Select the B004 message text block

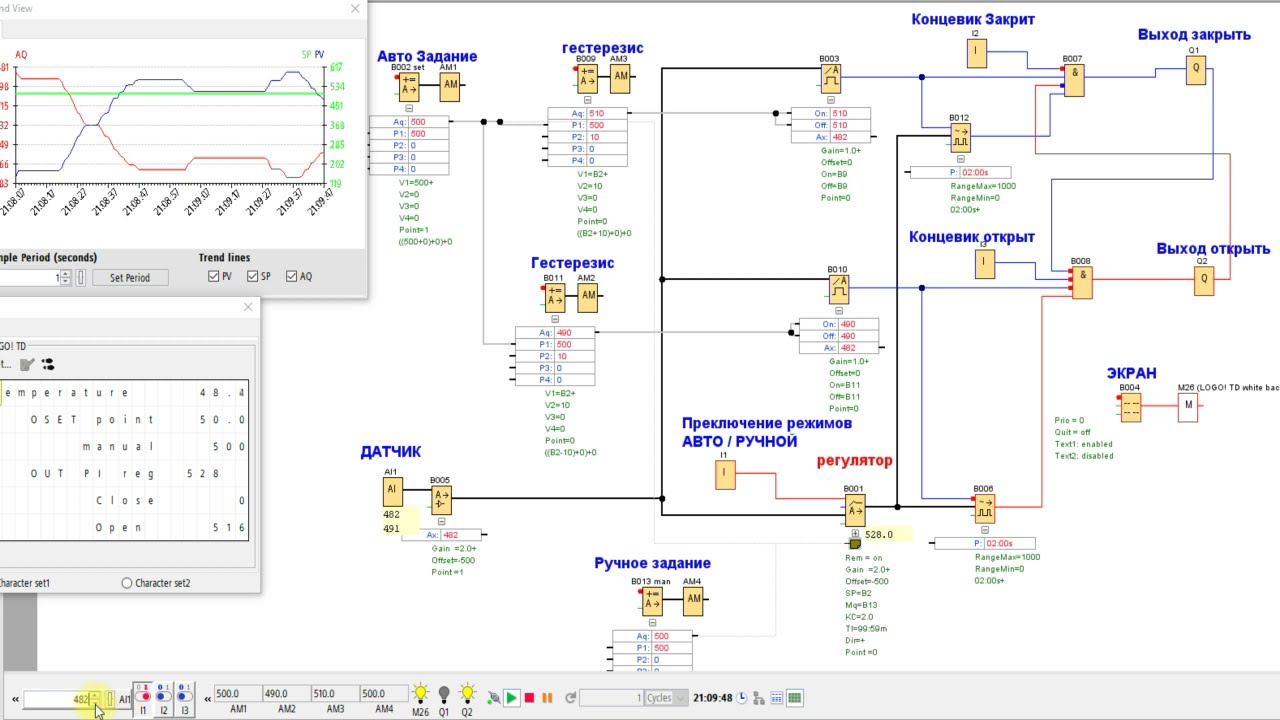[1130, 406]
